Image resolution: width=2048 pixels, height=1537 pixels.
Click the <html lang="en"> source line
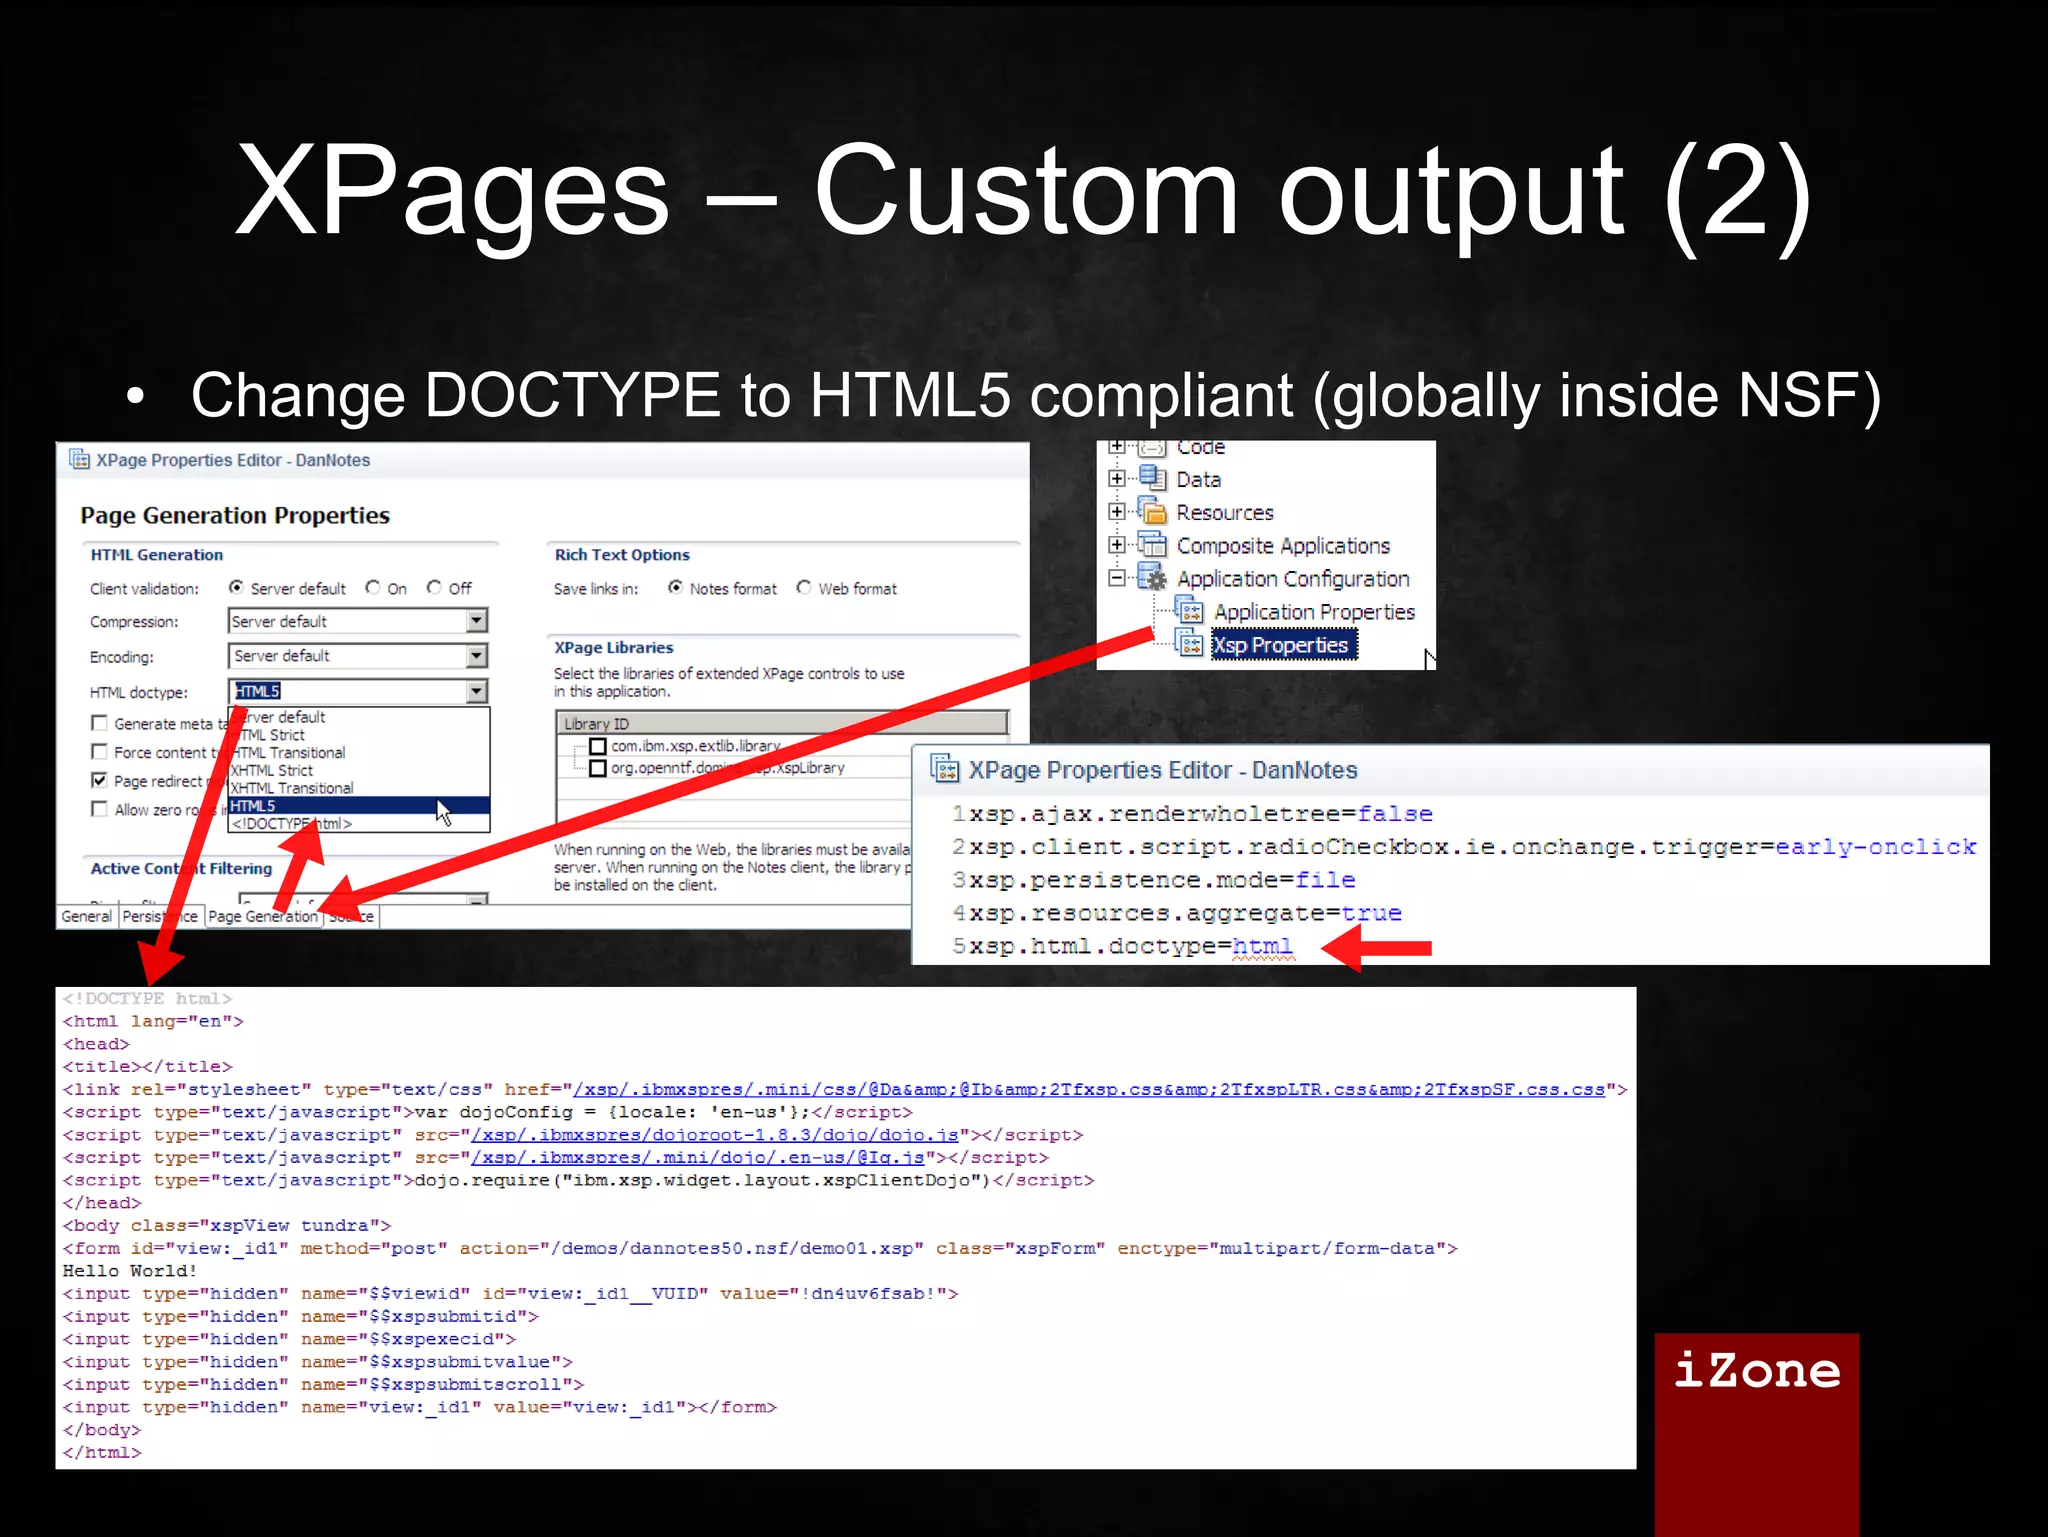pos(153,1021)
